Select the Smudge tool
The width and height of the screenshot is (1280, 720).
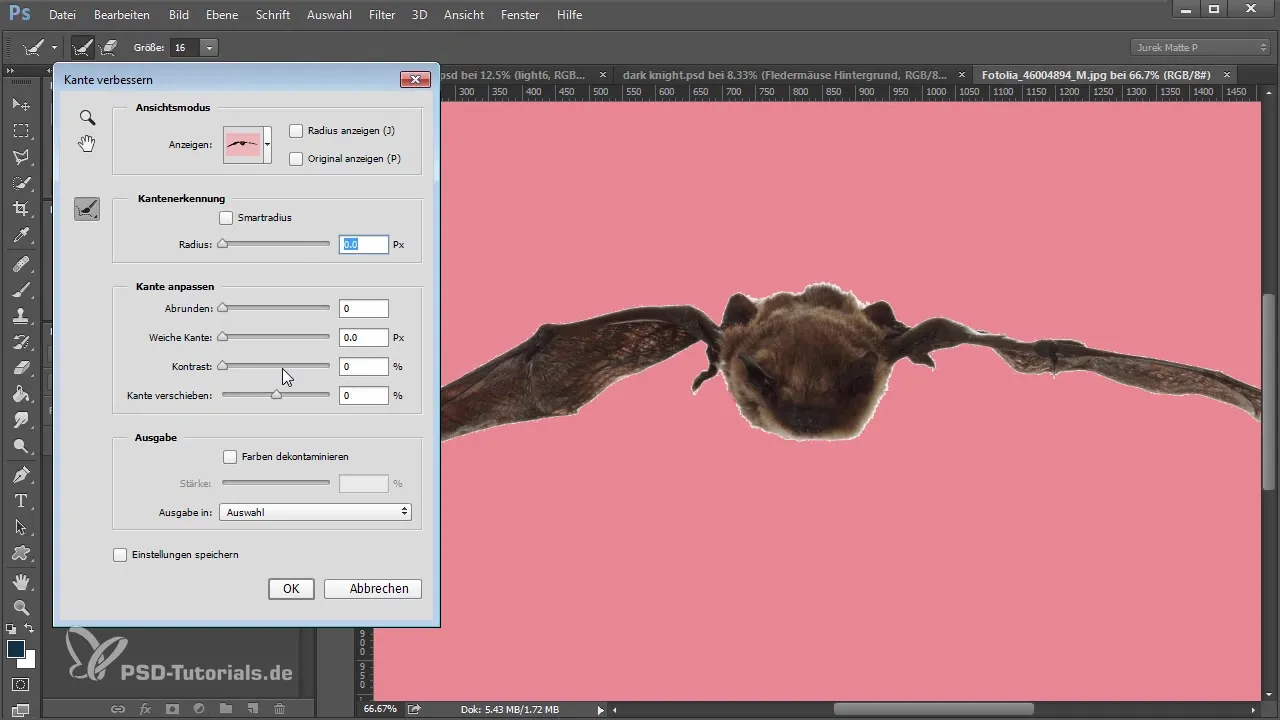20,420
